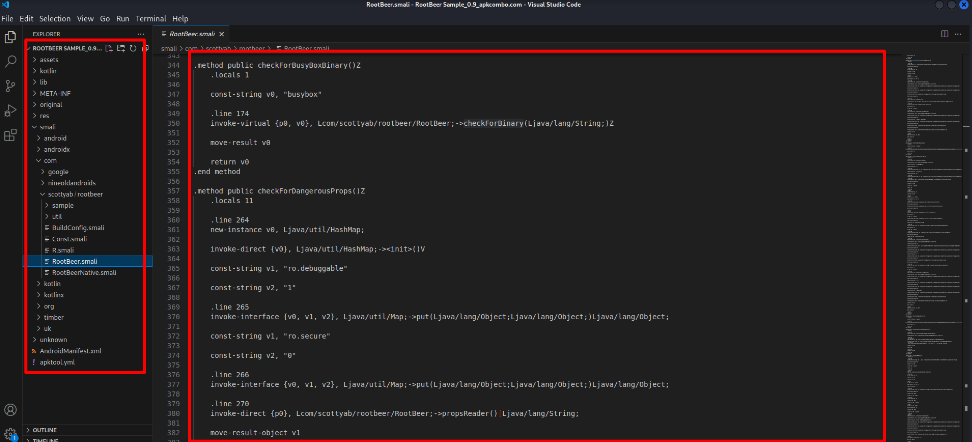
Task: Collapse the smali folder
Action: pos(46,127)
